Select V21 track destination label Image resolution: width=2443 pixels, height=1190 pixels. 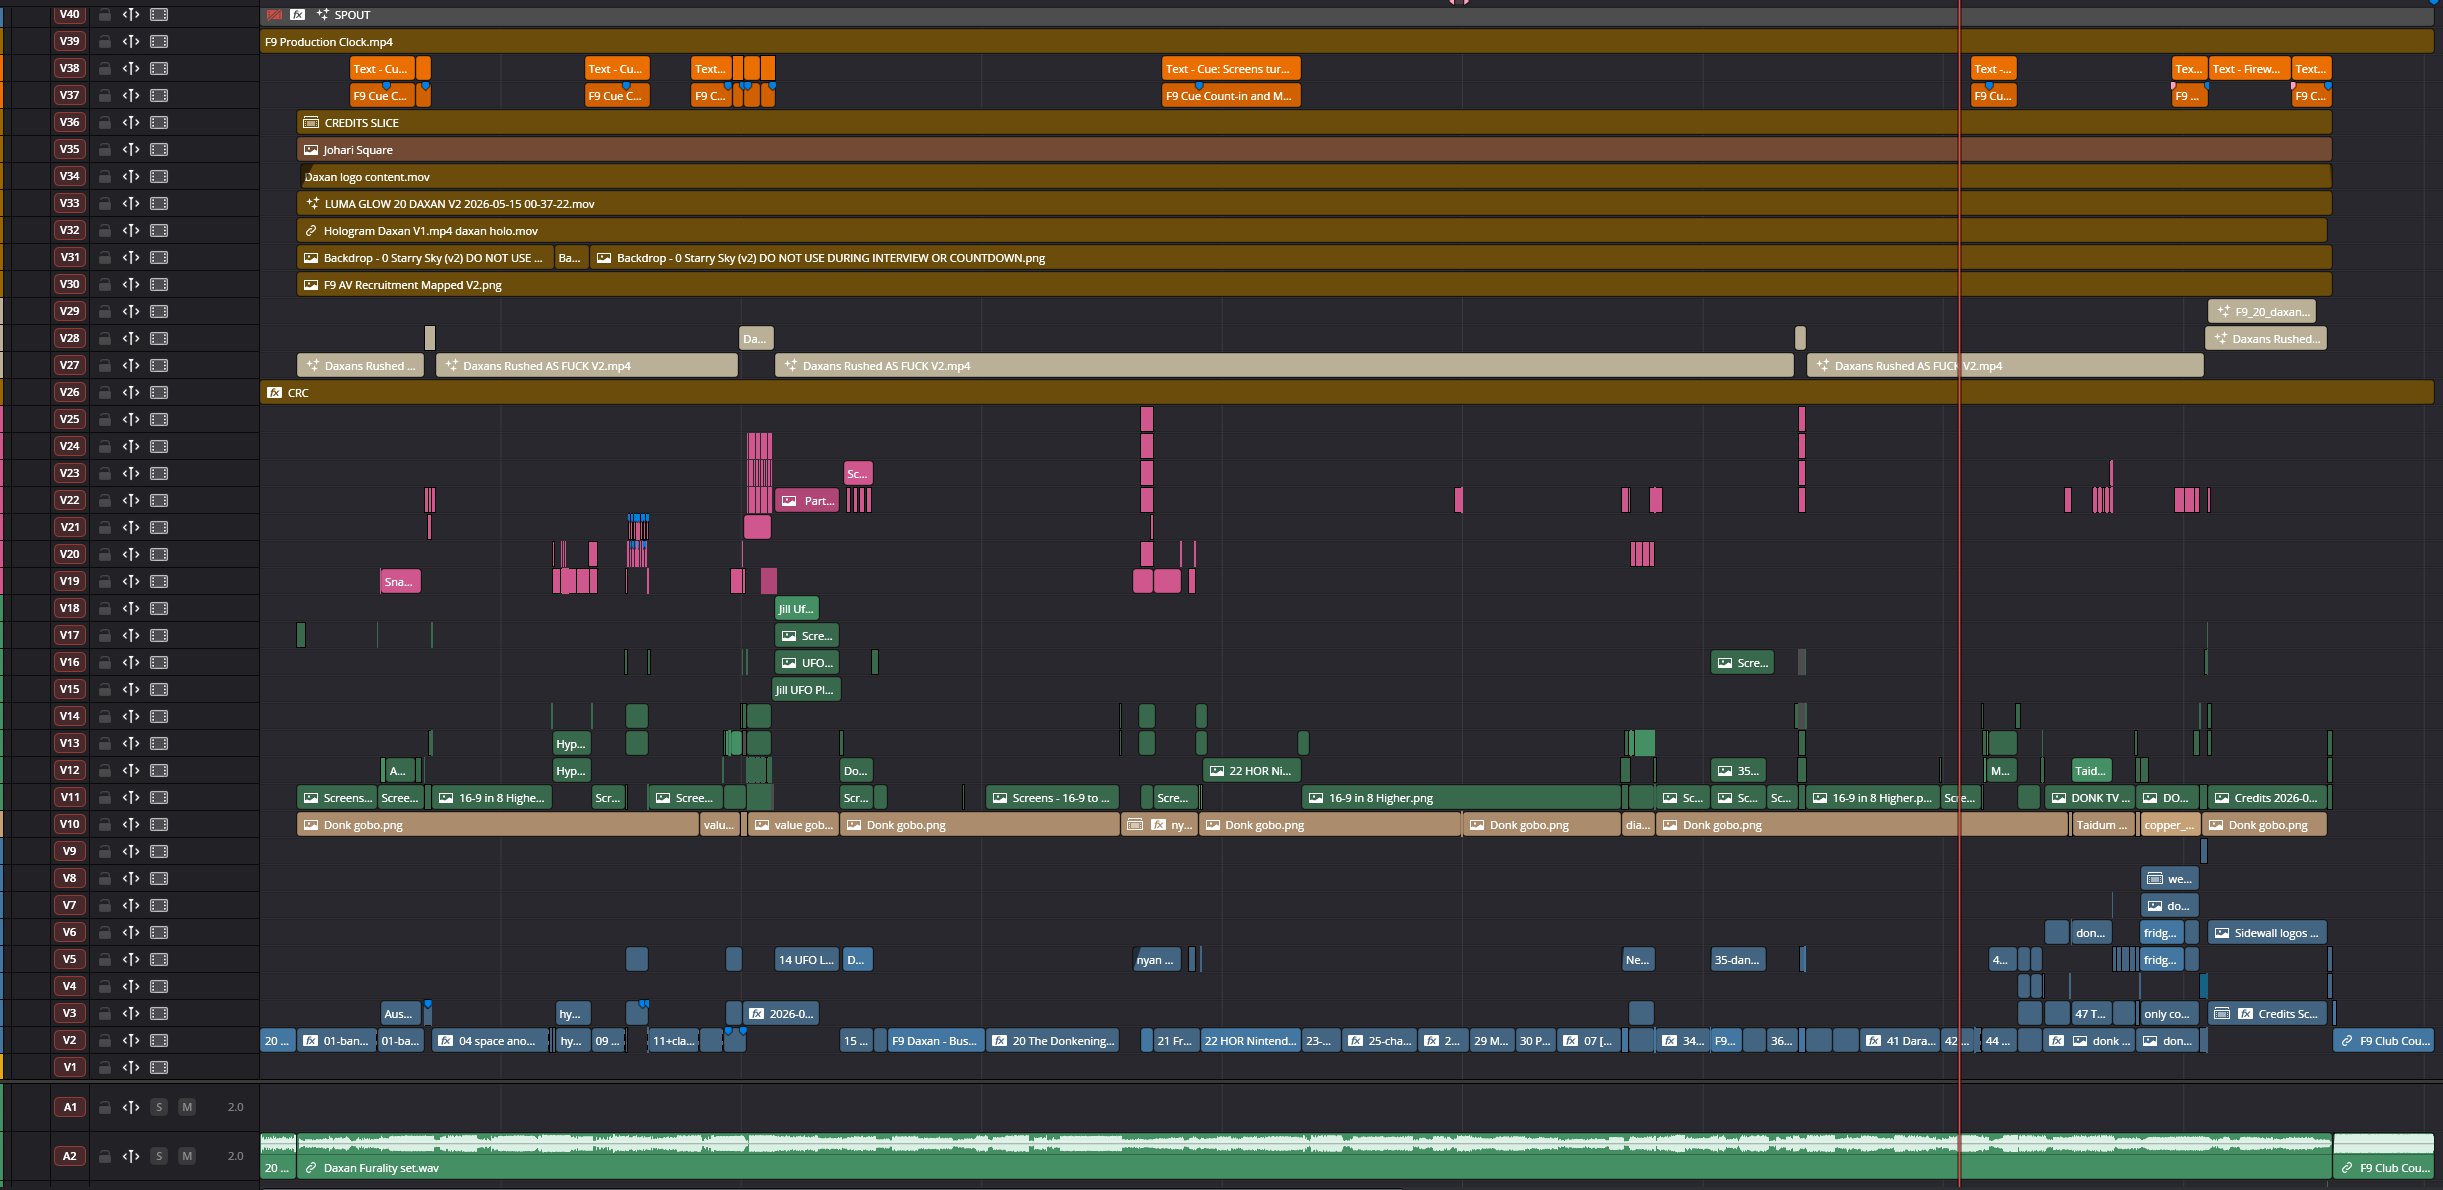(x=69, y=527)
